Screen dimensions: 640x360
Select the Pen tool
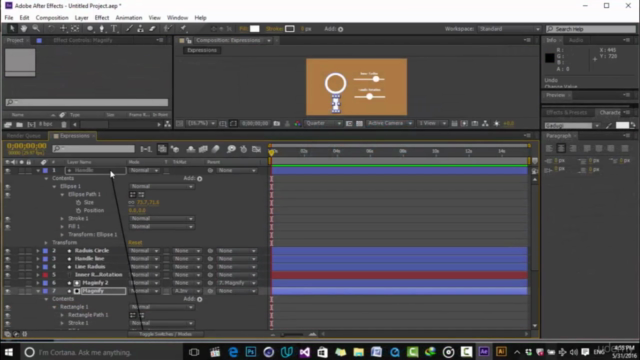click(x=102, y=29)
